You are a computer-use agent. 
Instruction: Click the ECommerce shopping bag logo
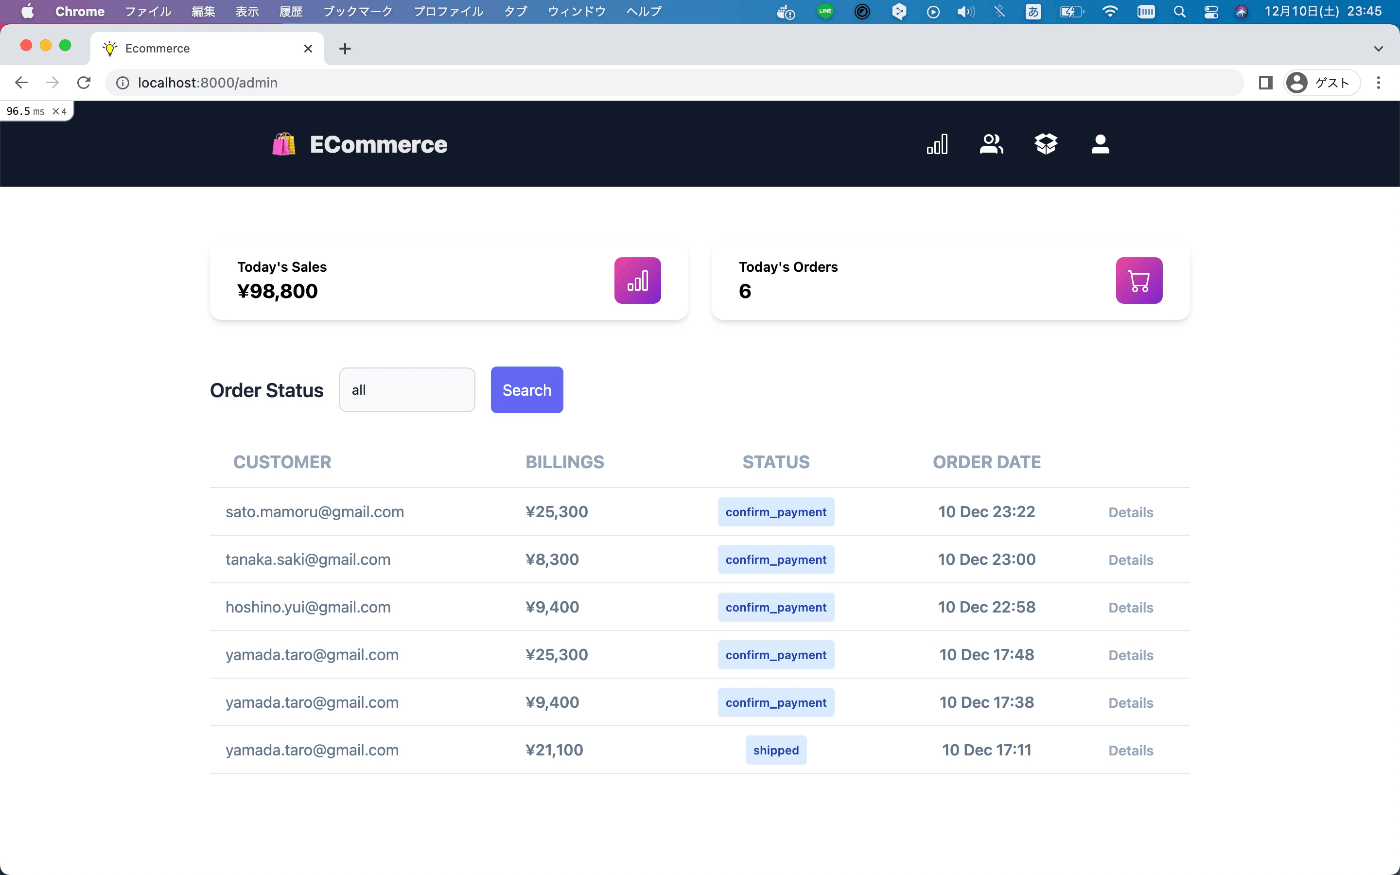coord(283,143)
